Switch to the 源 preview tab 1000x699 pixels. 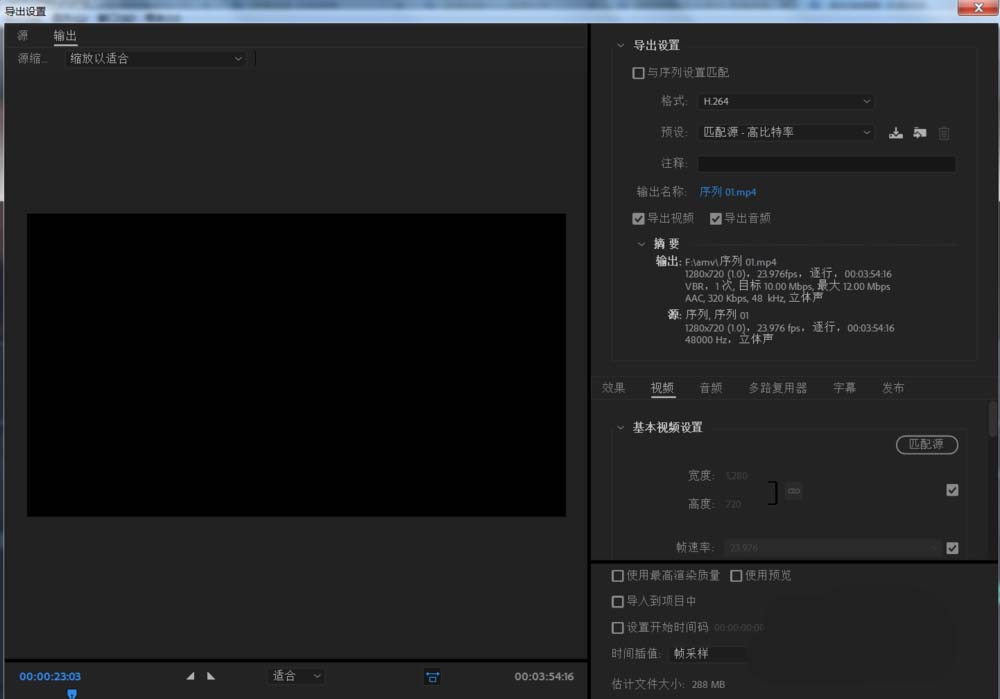[22, 34]
